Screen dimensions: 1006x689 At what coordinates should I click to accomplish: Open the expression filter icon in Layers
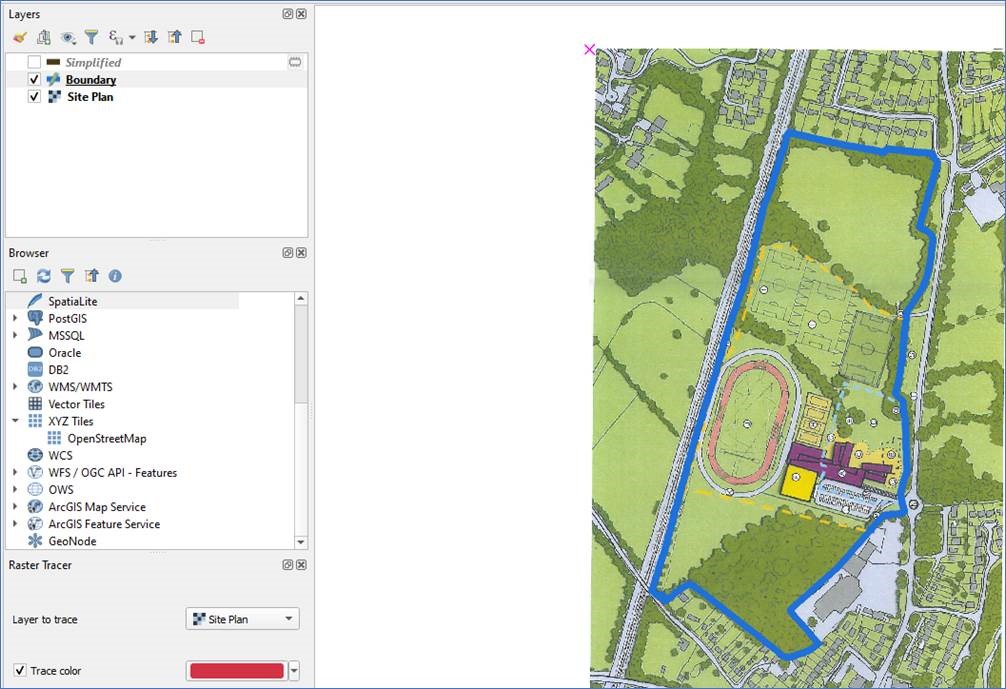click(x=114, y=37)
